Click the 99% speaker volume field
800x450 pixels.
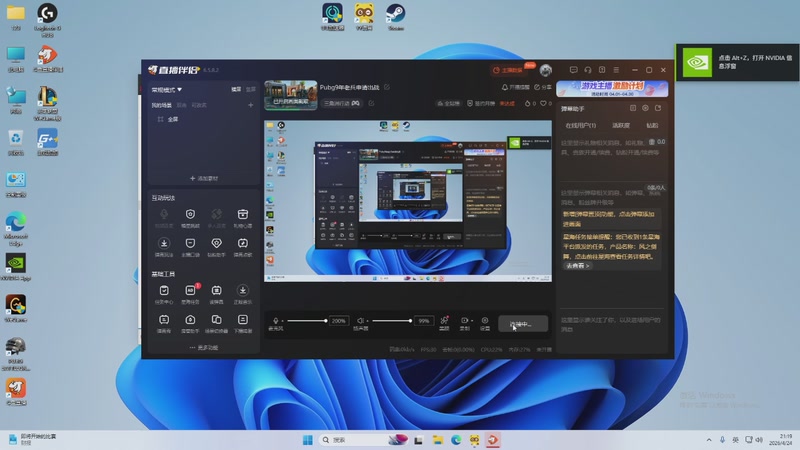tap(424, 321)
